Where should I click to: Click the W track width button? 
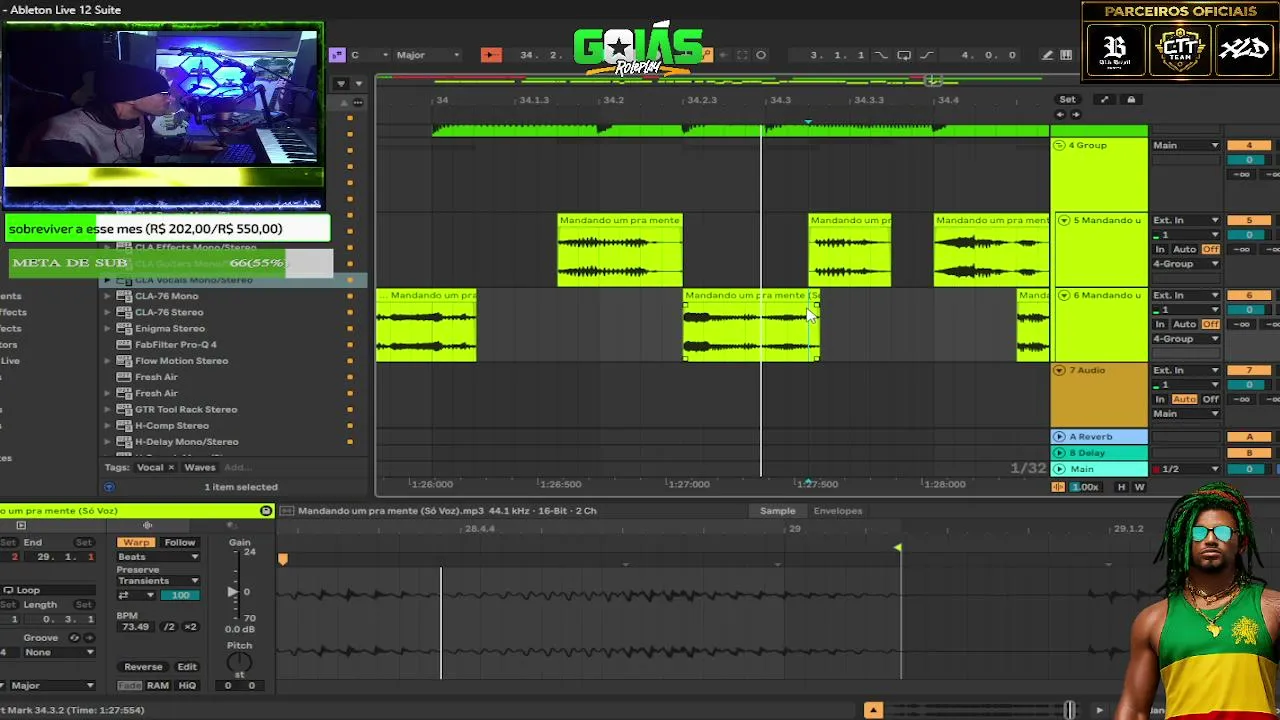tap(1139, 487)
